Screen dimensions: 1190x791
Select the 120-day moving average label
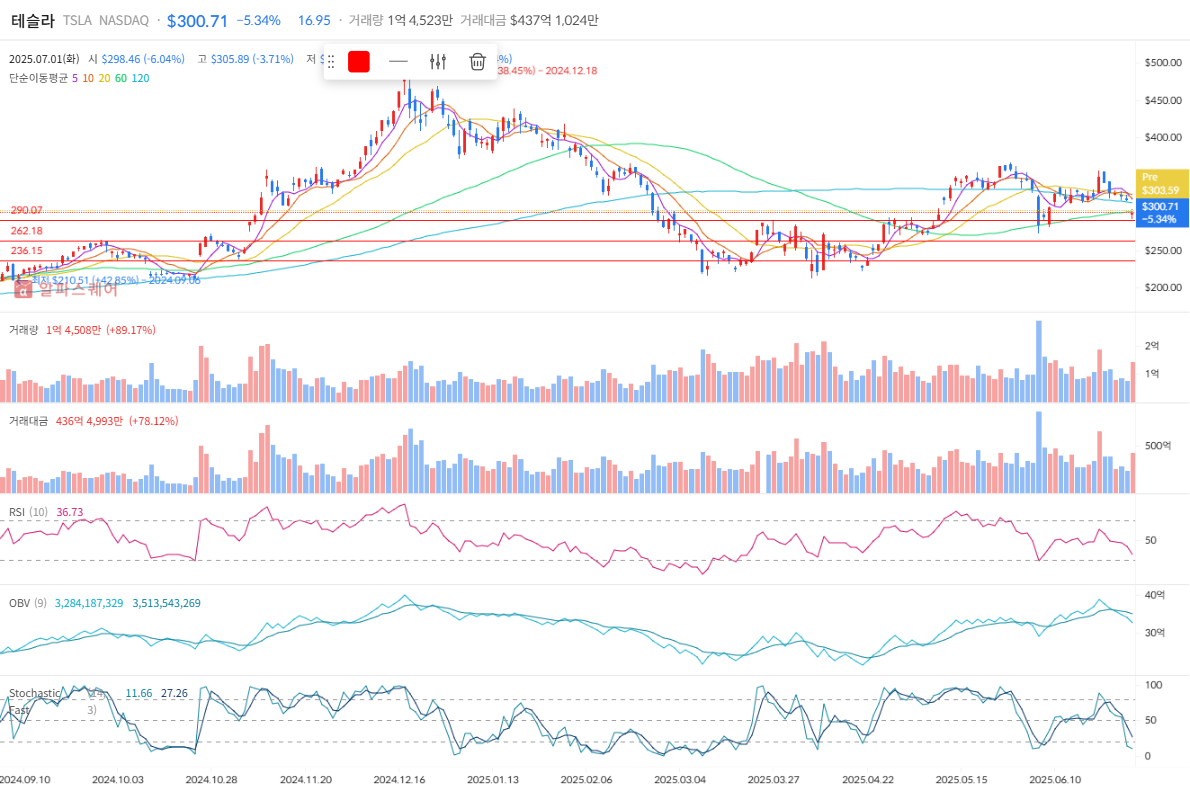pos(140,78)
